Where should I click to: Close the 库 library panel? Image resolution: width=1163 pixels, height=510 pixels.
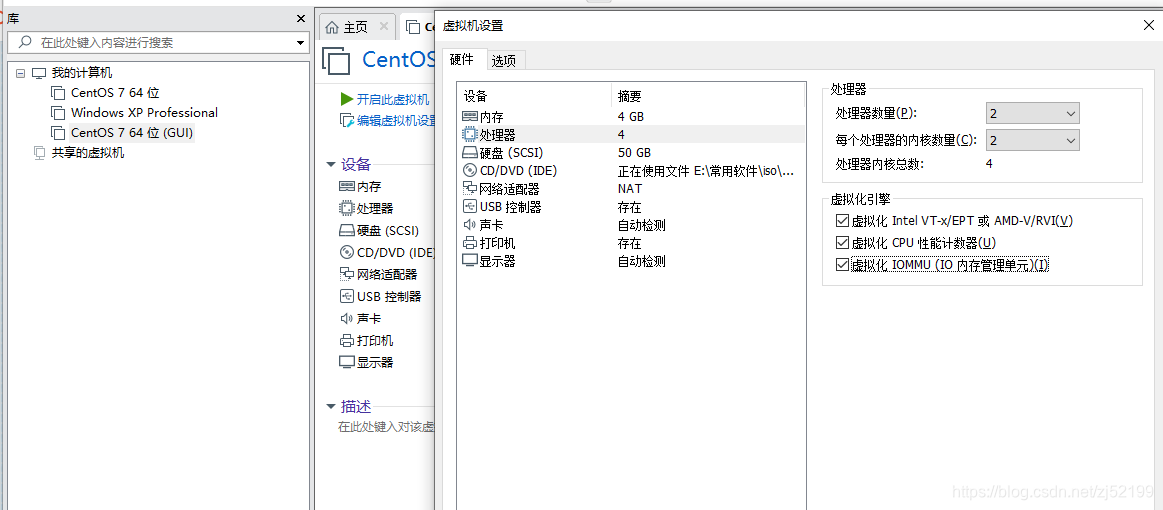coord(300,19)
